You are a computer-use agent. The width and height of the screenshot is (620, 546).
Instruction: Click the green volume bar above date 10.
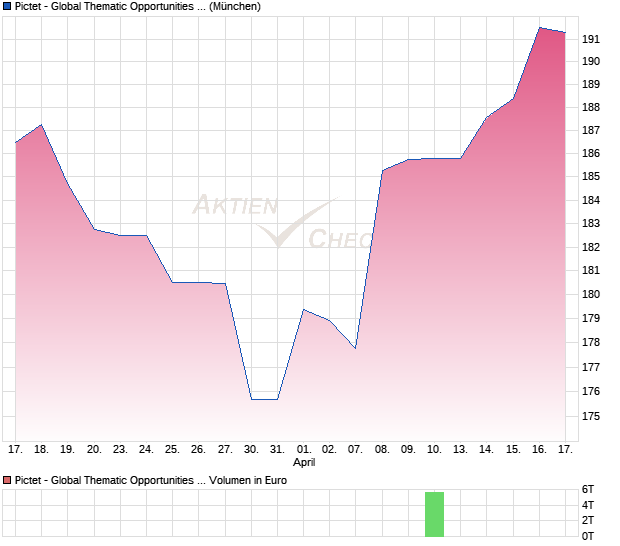(x=434, y=514)
